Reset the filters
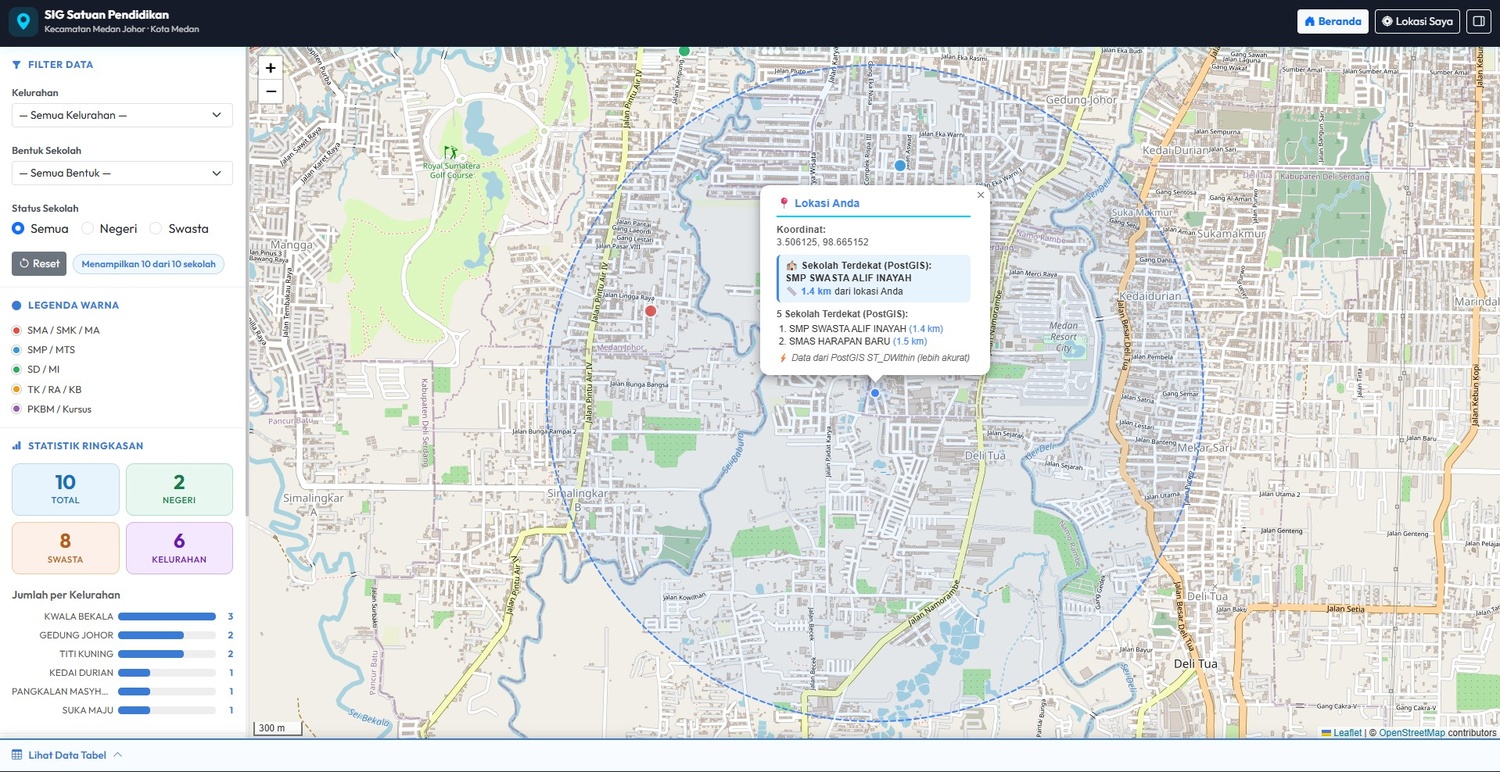The height and width of the screenshot is (772, 1500). 39,264
